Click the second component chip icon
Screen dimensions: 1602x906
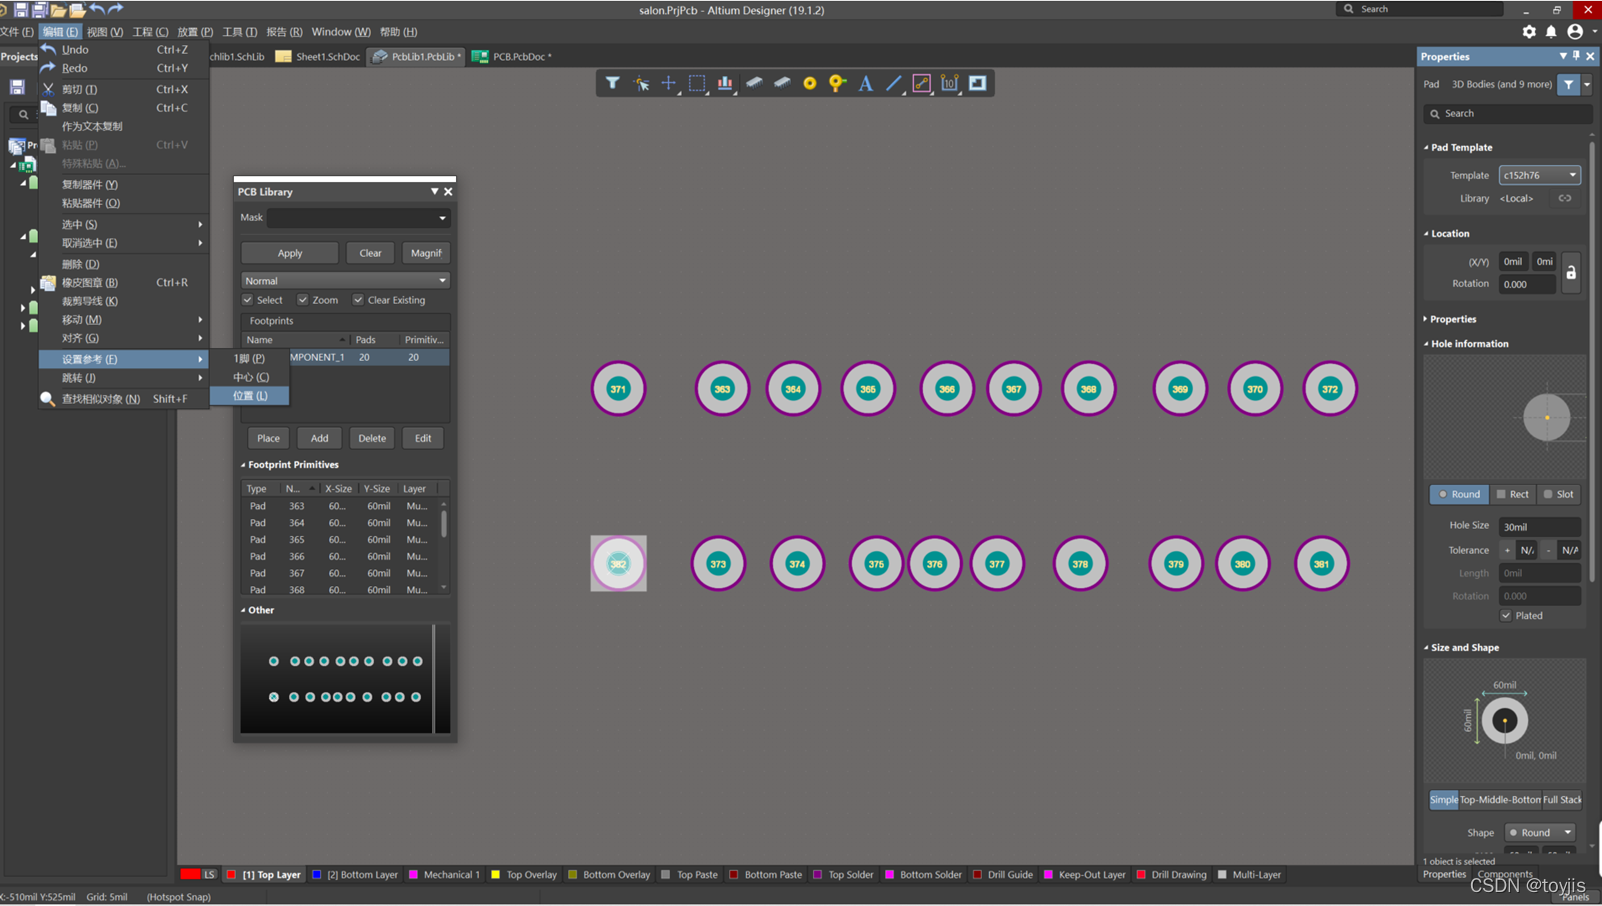(x=782, y=83)
